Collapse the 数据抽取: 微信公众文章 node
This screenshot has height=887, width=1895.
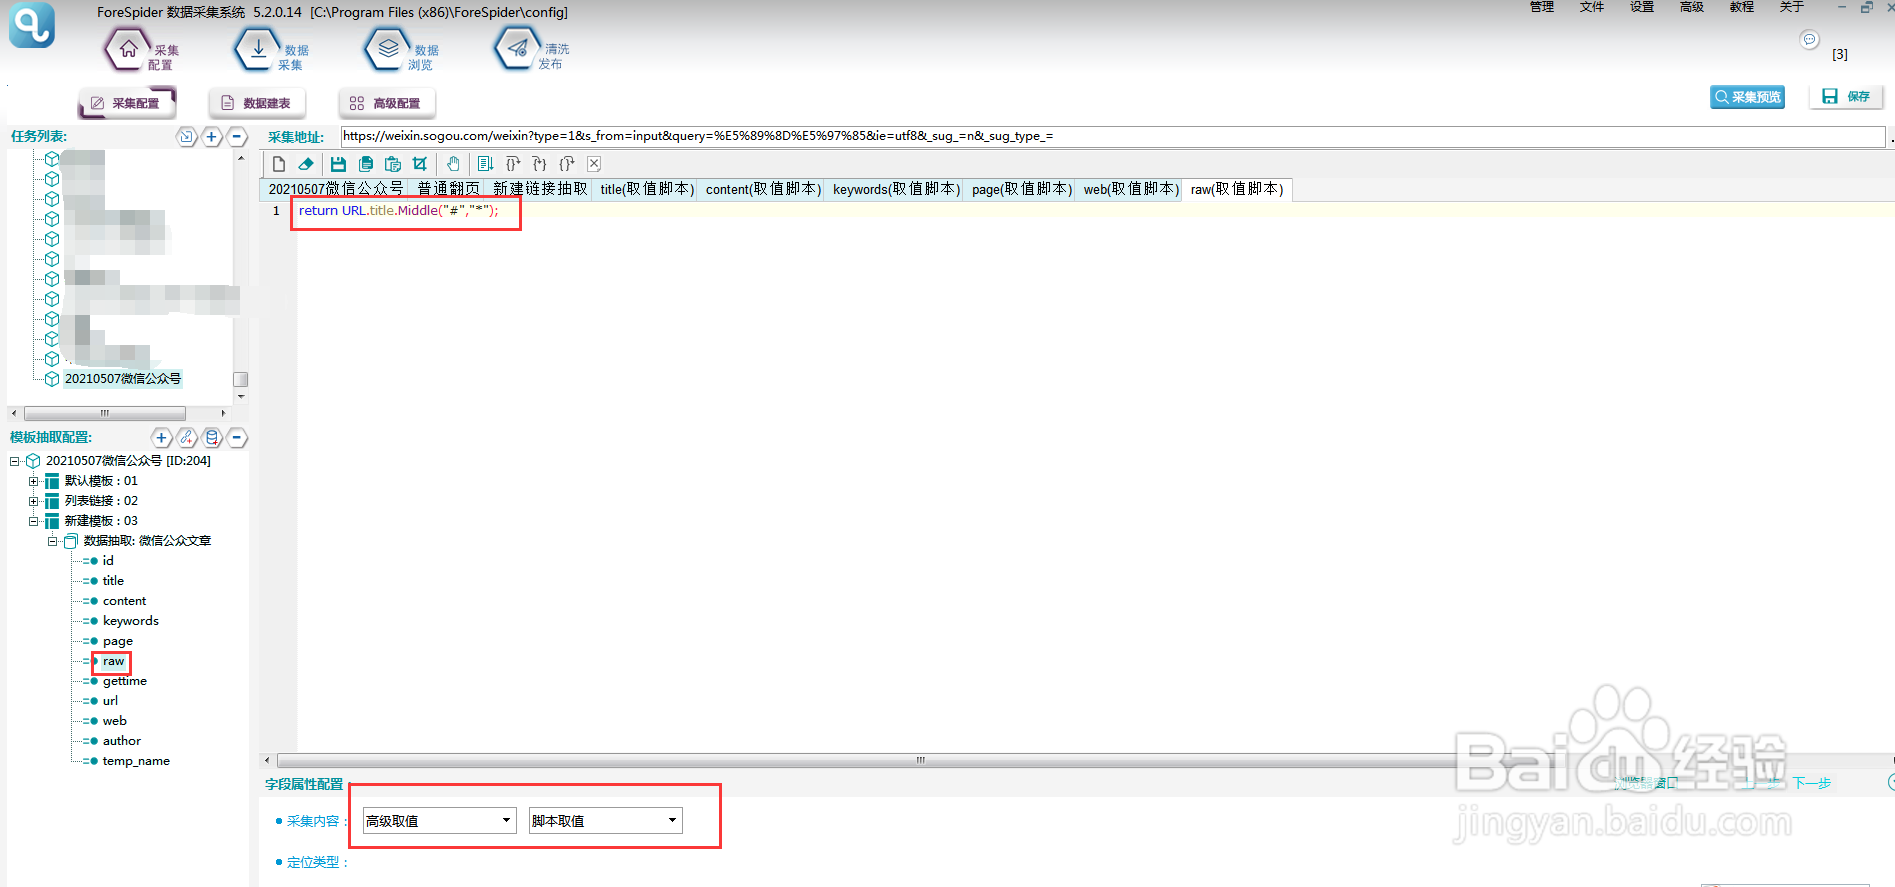[52, 541]
